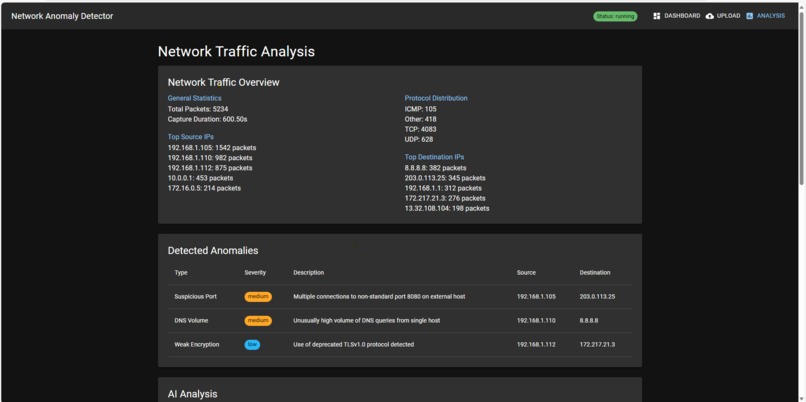Click '172.217.21.3: 276 packets' entry
This screenshot has width=806, height=402.
tap(445, 198)
